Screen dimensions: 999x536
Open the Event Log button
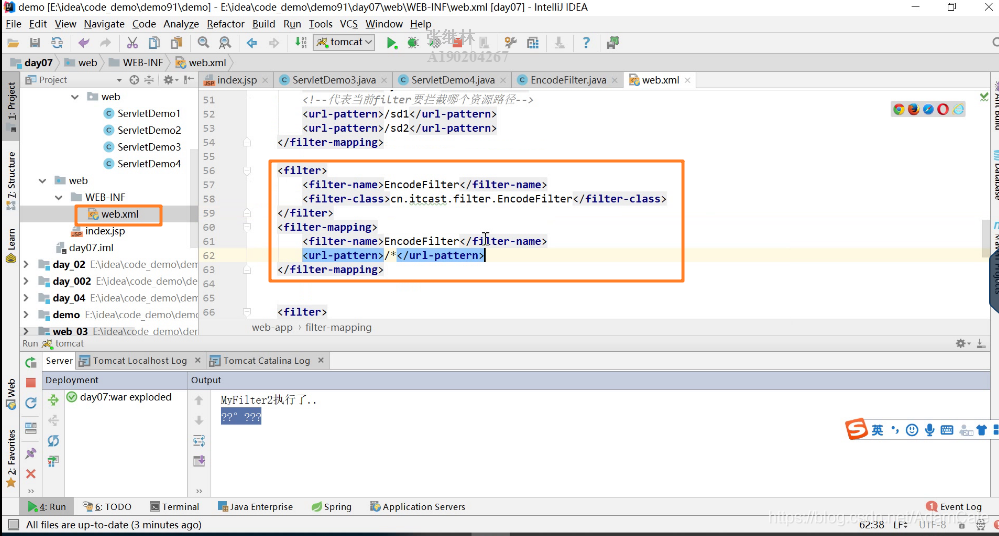(954, 507)
